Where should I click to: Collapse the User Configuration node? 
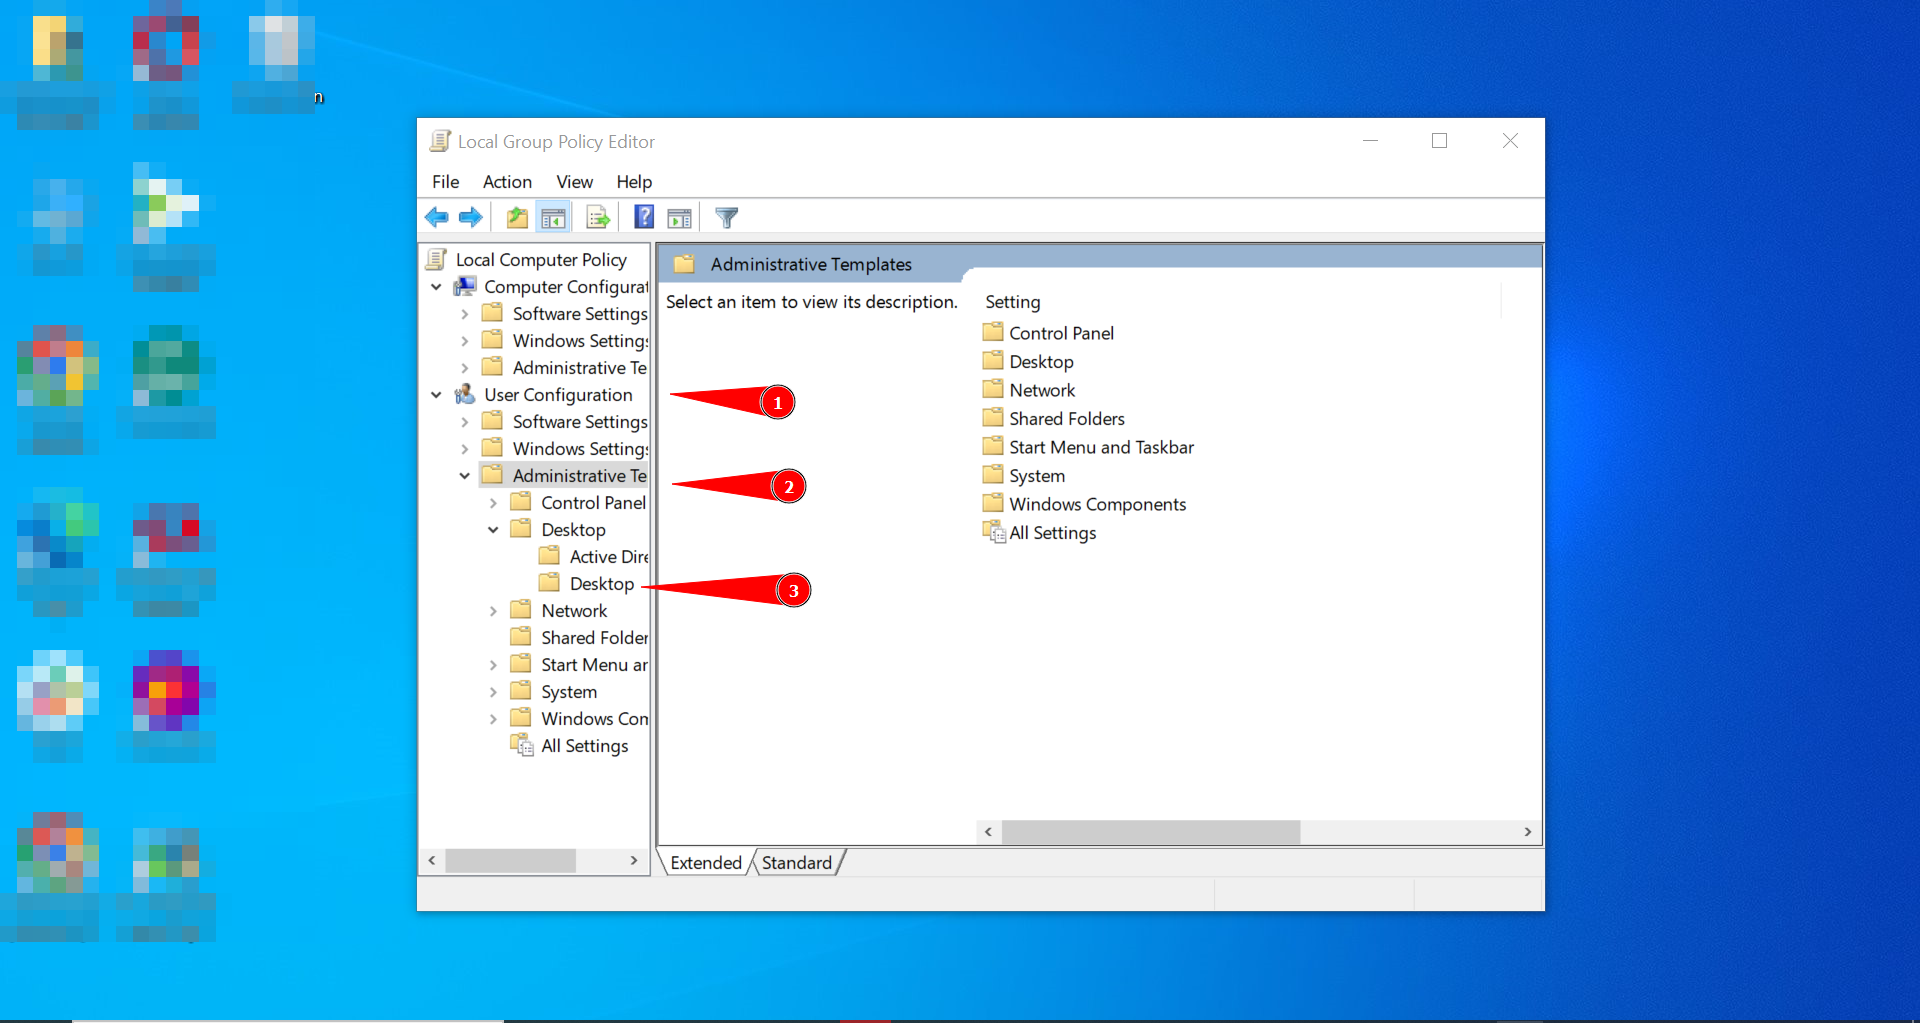[436, 394]
